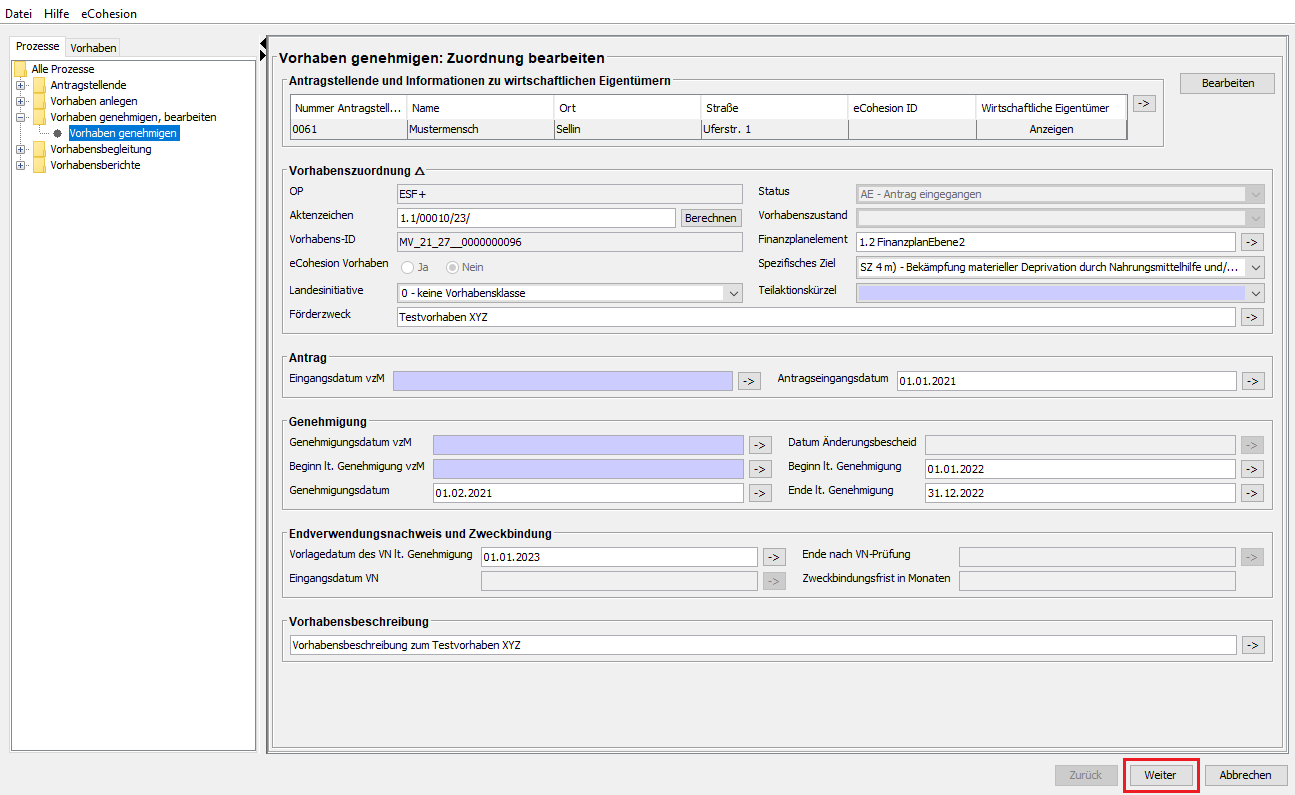
Task: Select the Ja radio for eCohesion Vorhaben
Action: (408, 268)
